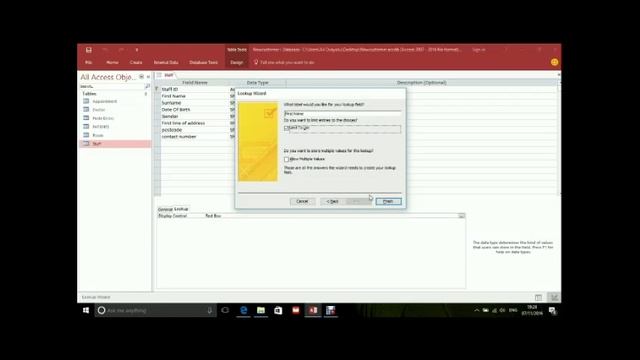This screenshot has height=360, width=640.
Task: Click the microphone icon in the taskbar search box
Action: point(209,310)
